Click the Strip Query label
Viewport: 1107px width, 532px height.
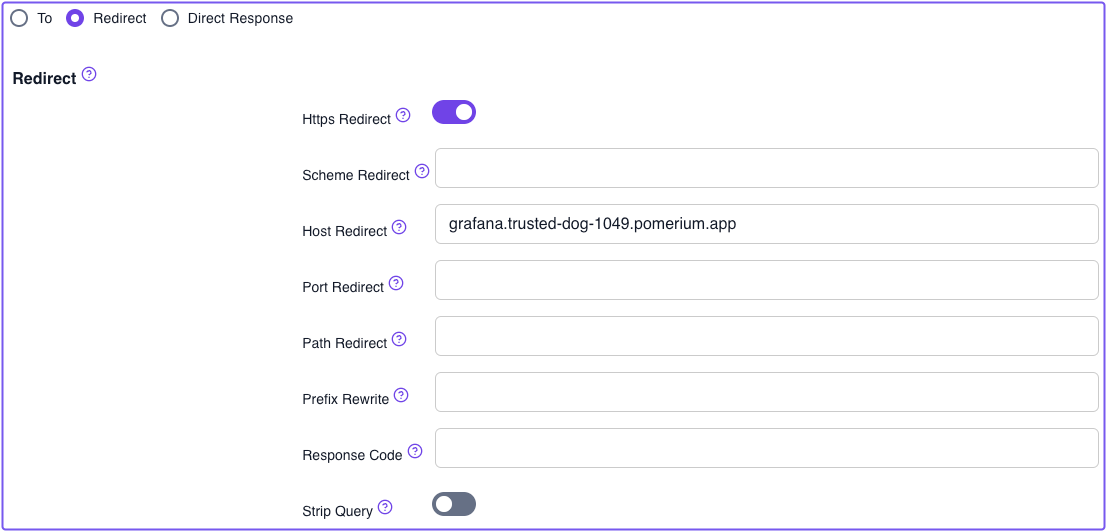337,511
